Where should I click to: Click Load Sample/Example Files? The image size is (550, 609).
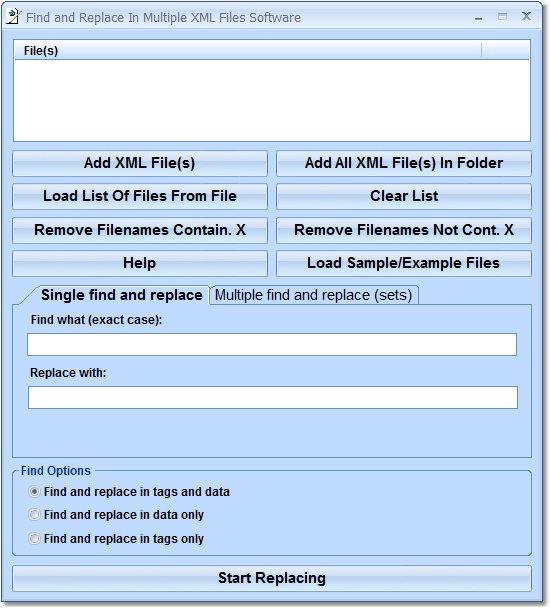[404, 263]
